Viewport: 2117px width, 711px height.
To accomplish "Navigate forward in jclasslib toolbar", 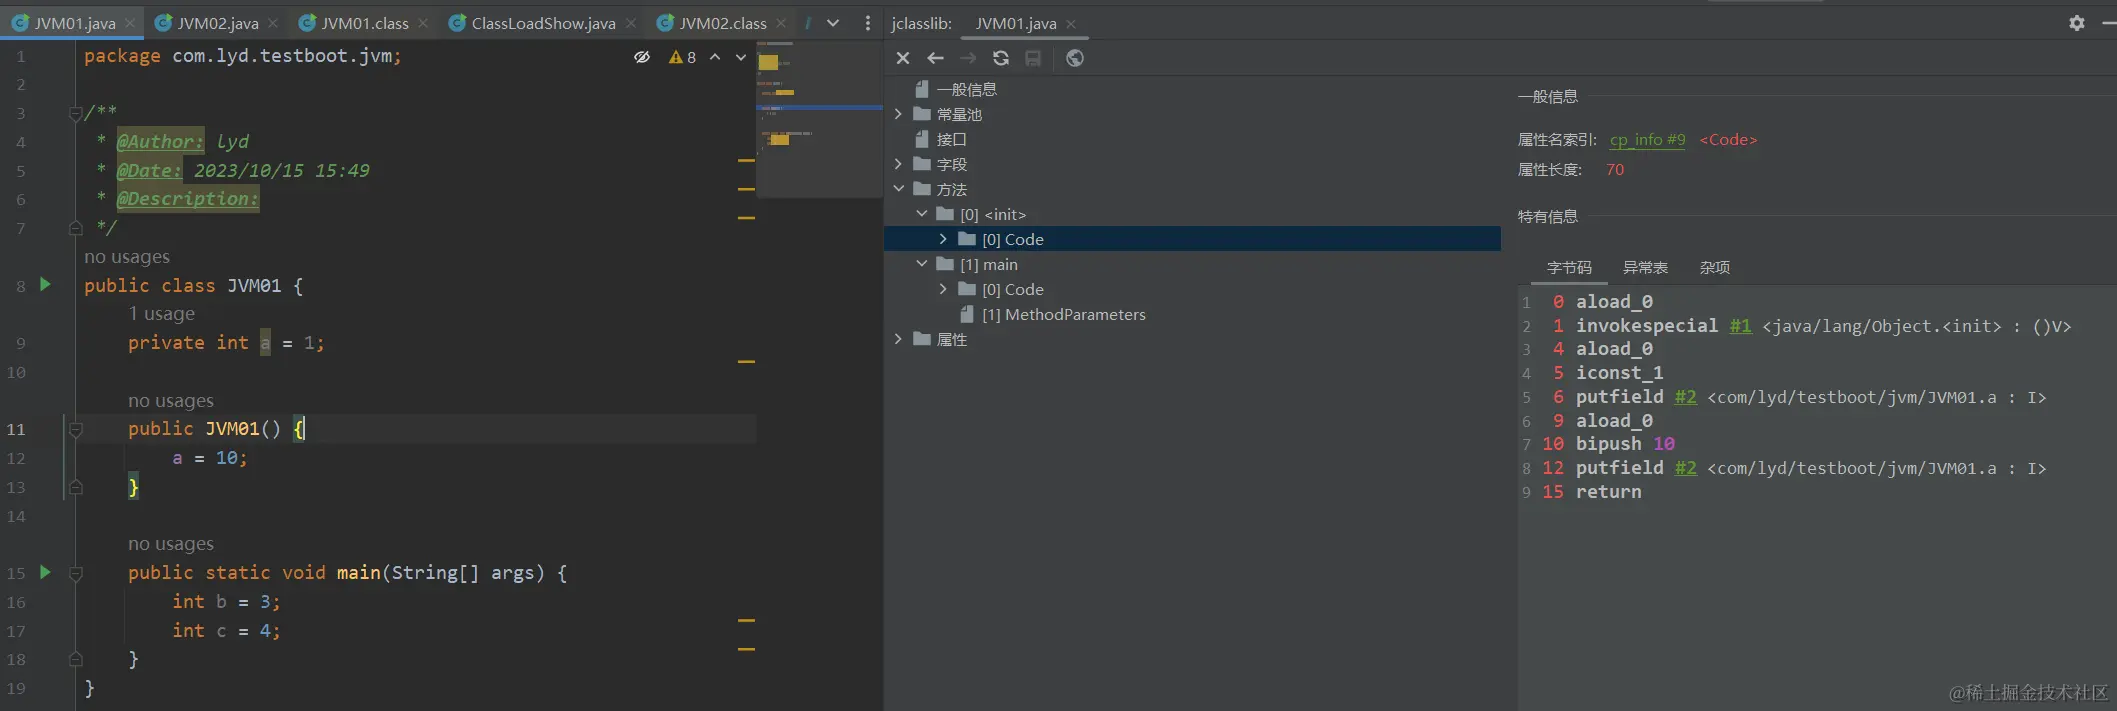I will point(968,58).
